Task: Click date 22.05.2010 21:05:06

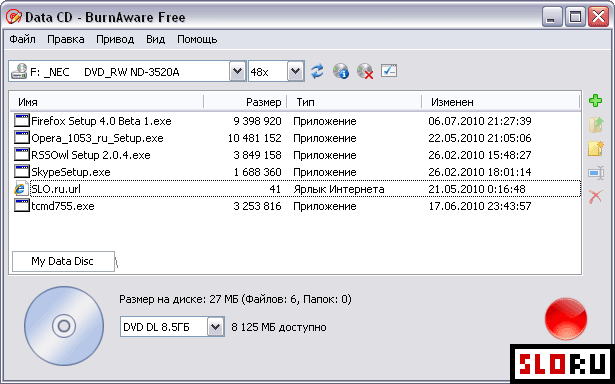Action: pos(480,138)
